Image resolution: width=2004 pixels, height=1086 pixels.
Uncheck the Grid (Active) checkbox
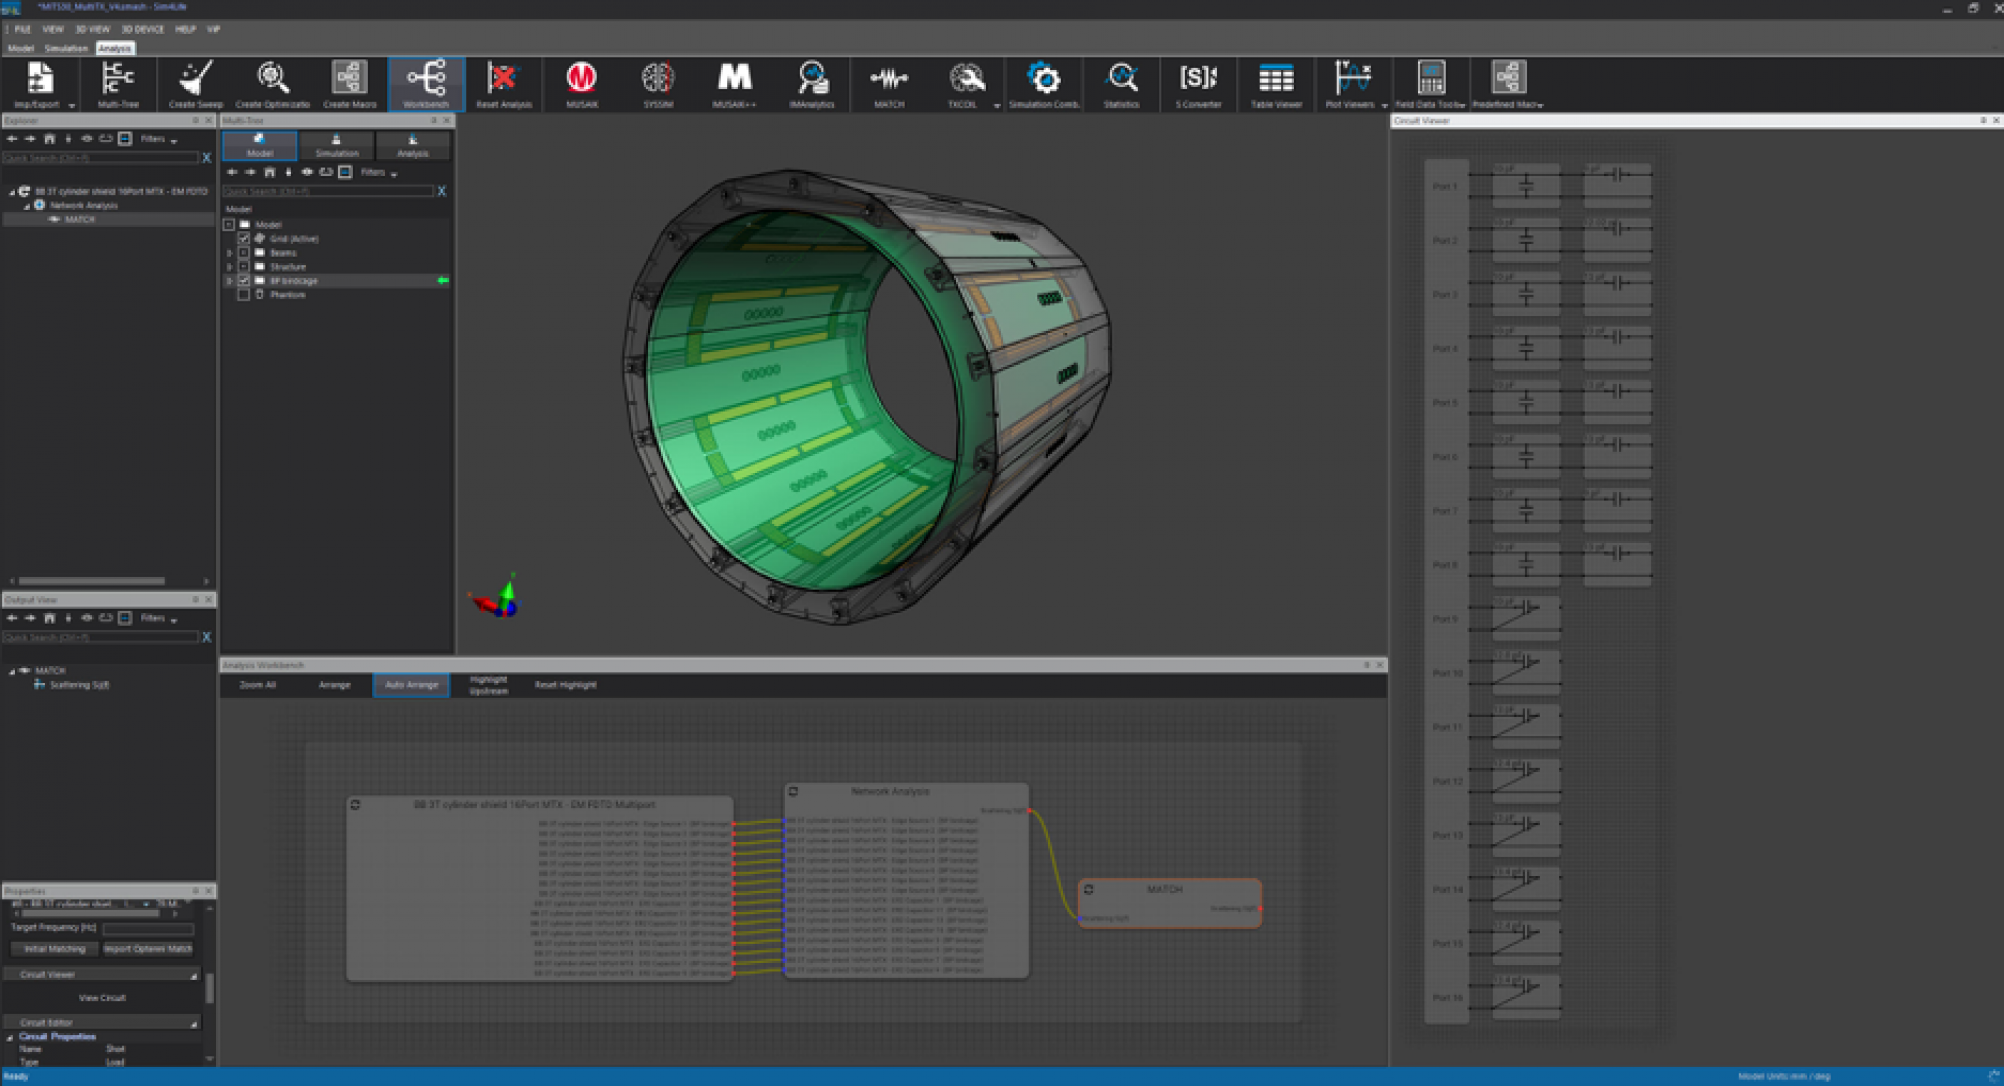pyautogui.click(x=244, y=239)
